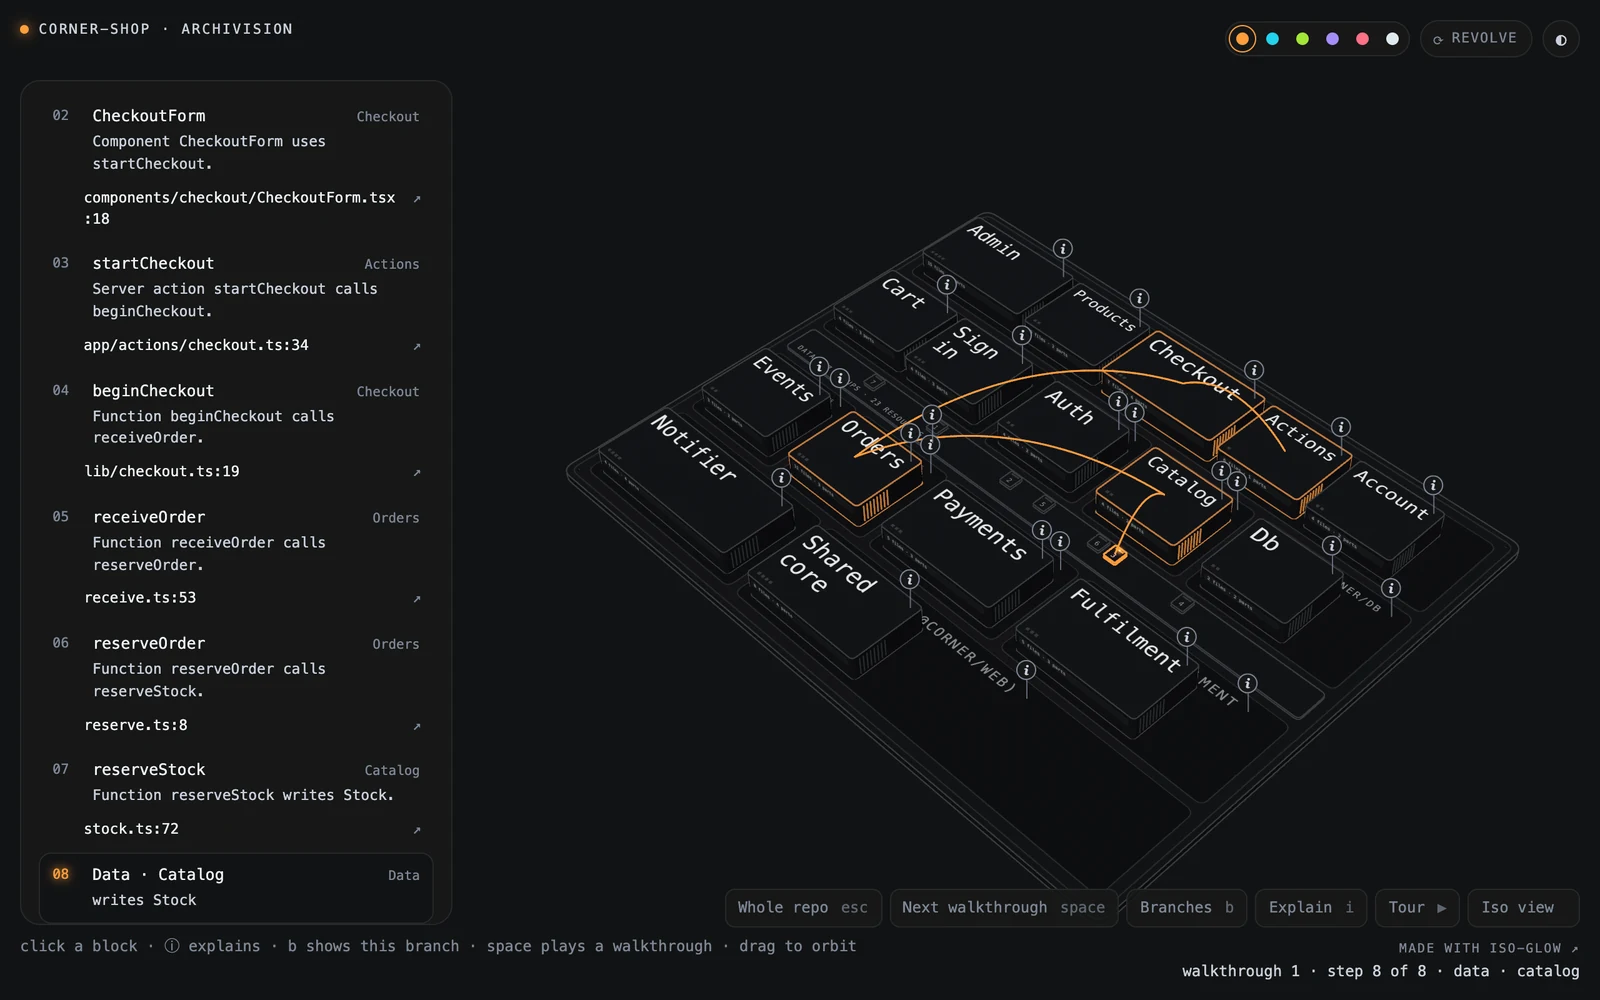Click the info icon beside Sign in block
1600x1000 pixels.
click(1021, 335)
